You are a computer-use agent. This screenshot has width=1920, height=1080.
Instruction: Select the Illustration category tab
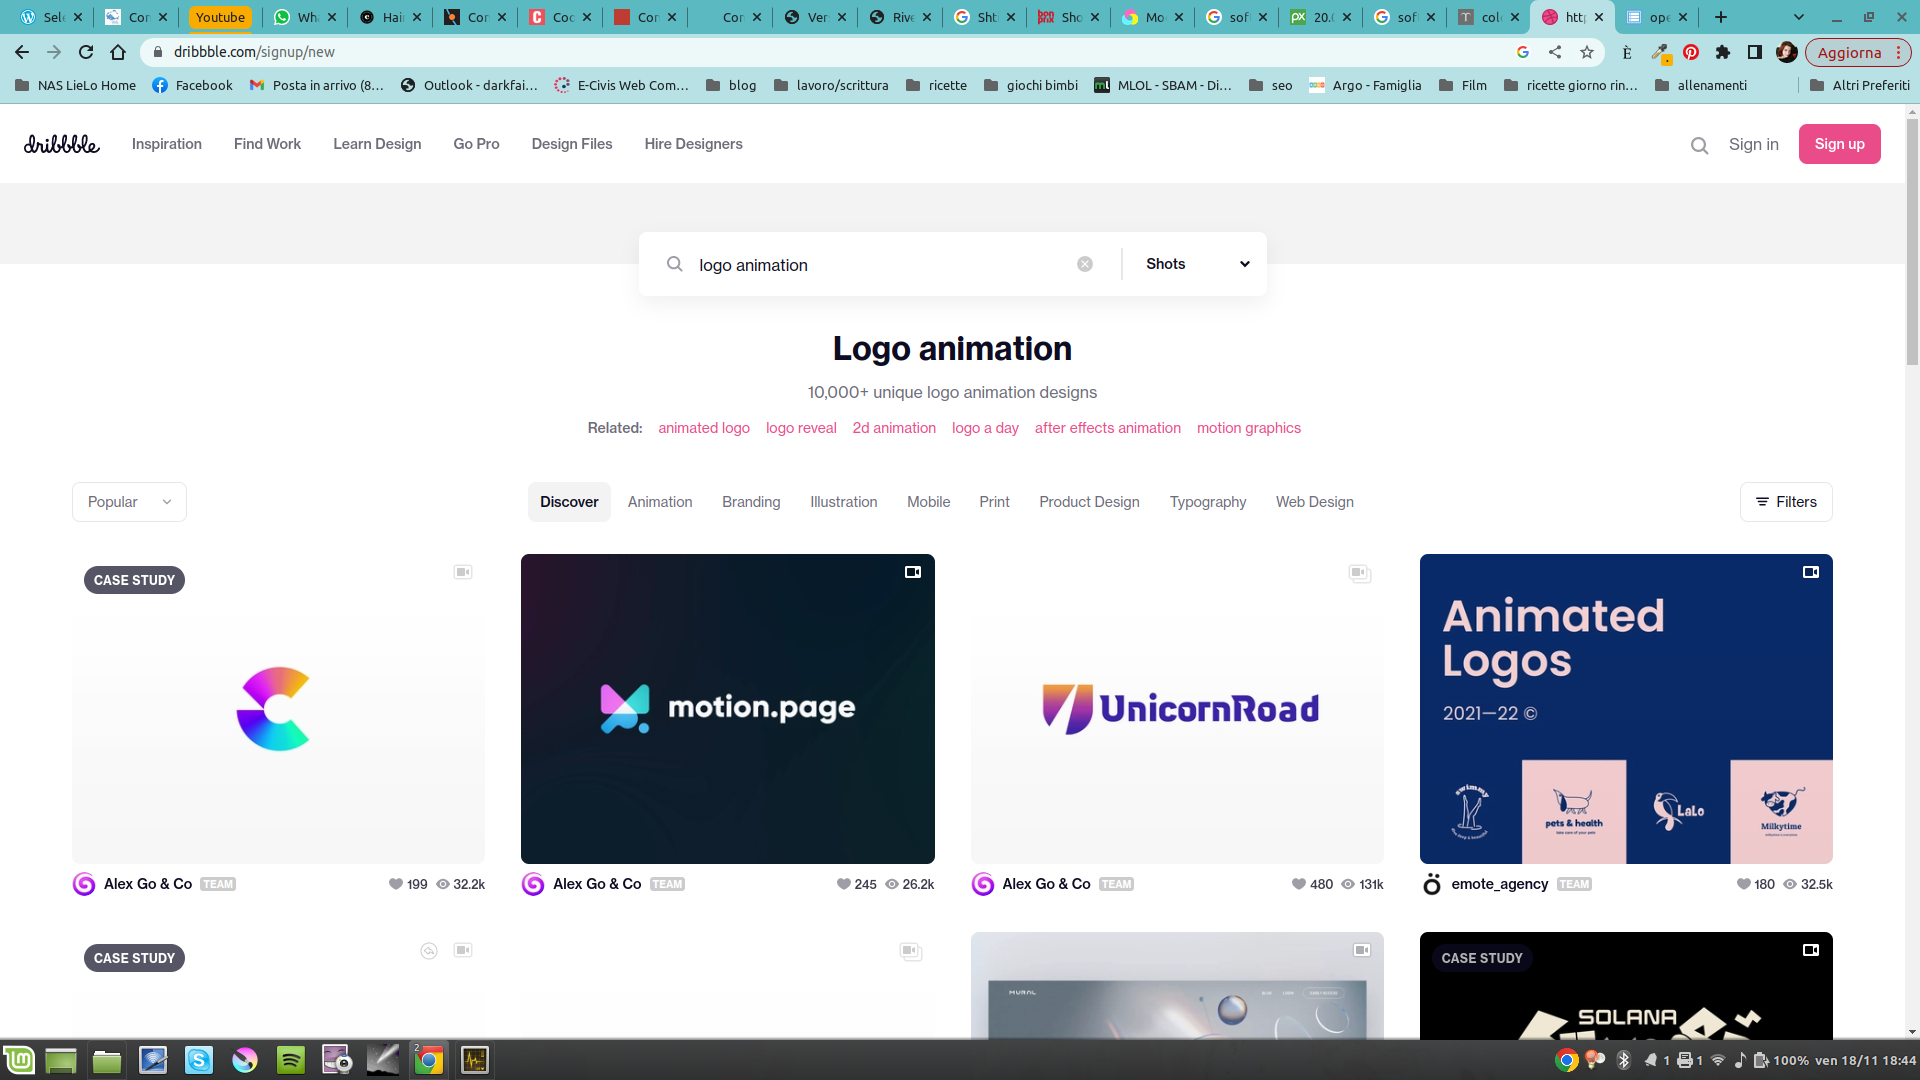[844, 502]
